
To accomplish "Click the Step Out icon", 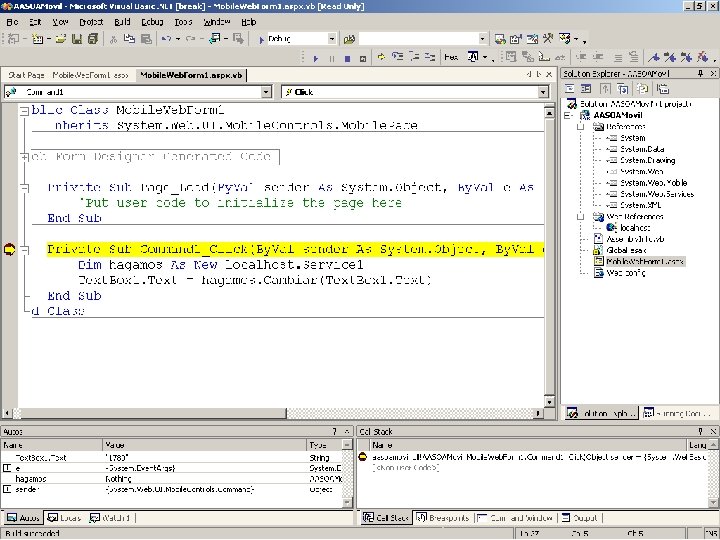I will [x=430, y=57].
